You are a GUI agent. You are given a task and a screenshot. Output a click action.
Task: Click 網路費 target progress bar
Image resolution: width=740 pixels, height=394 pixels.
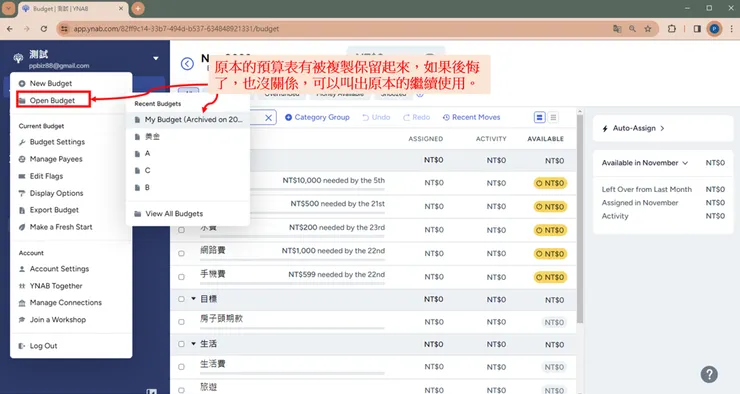(293, 260)
